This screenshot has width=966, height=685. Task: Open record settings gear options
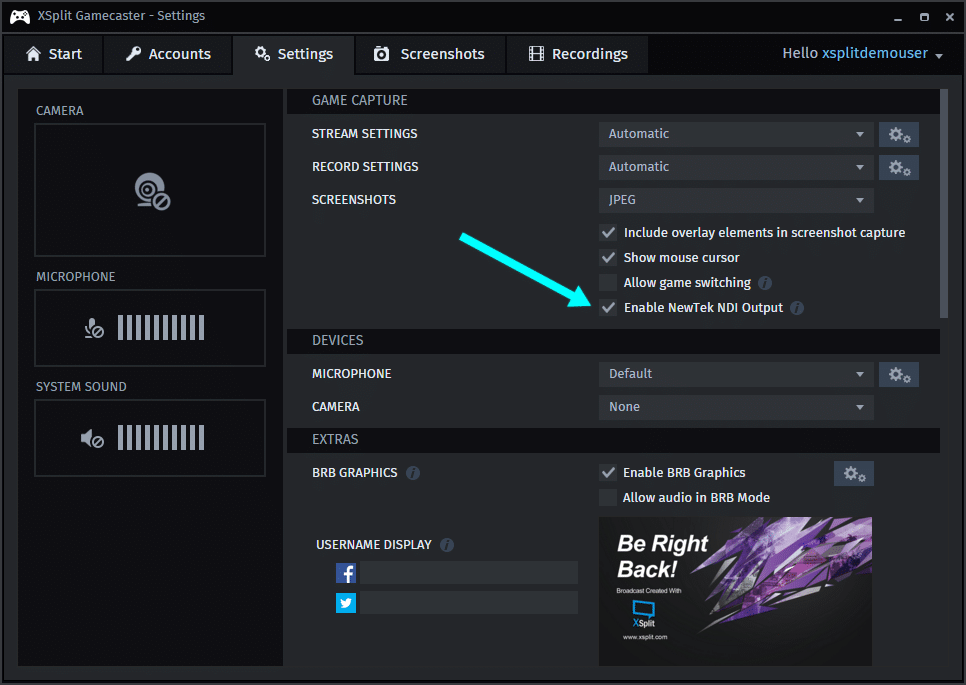(899, 168)
